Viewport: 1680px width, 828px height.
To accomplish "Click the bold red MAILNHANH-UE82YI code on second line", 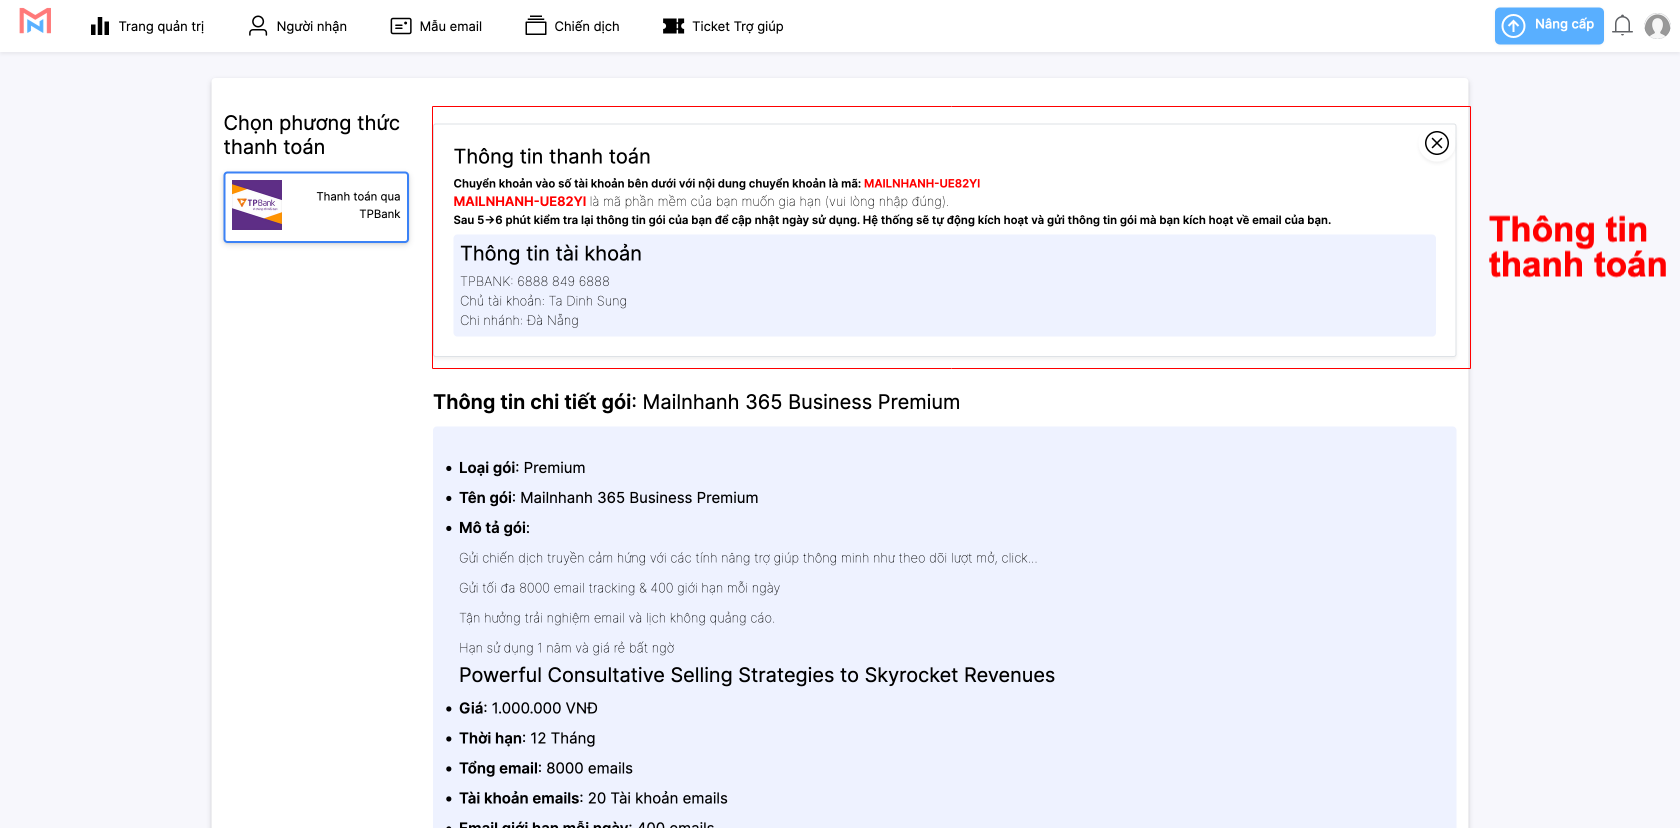I will click(x=520, y=201).
